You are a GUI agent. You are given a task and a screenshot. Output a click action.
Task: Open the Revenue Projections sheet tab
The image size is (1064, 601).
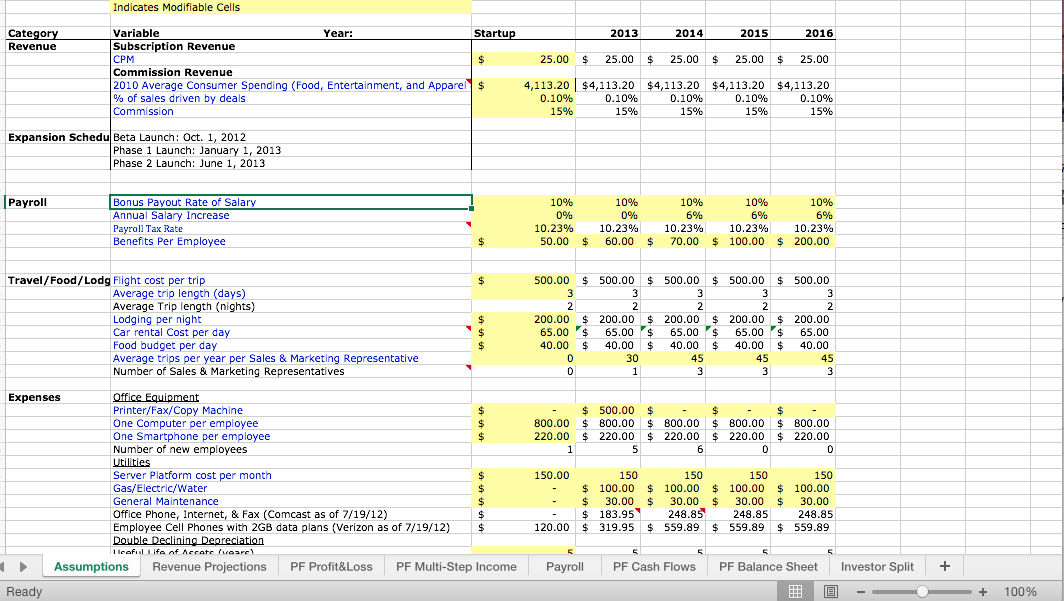click(x=209, y=566)
